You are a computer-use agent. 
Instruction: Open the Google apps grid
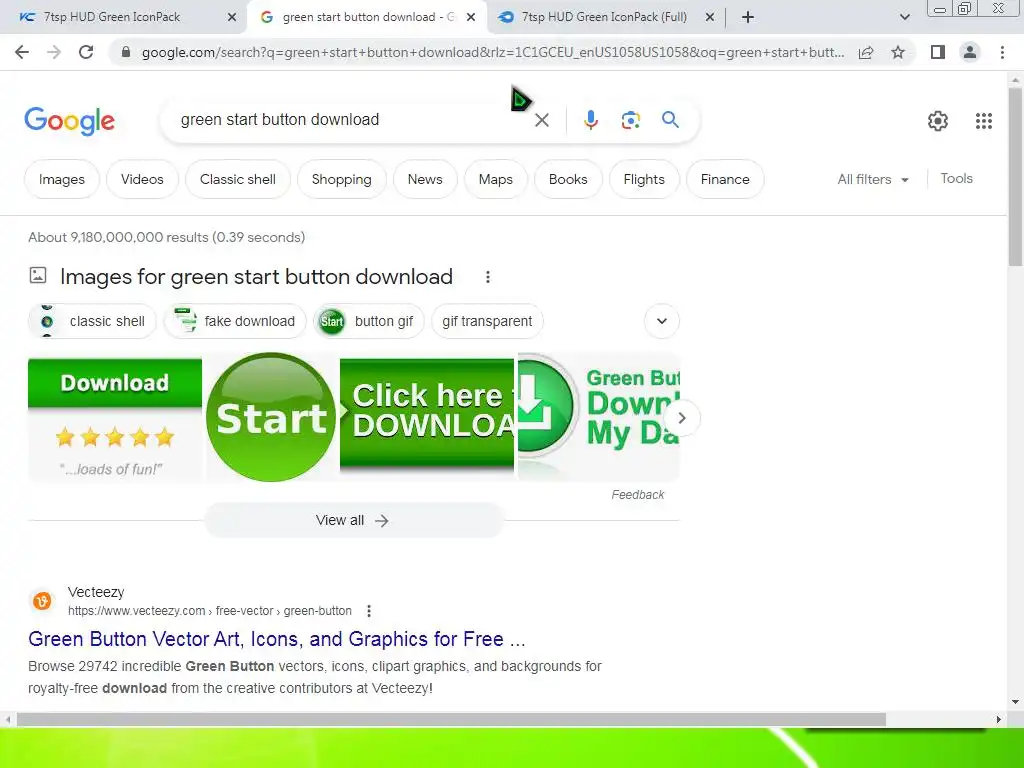tap(984, 121)
